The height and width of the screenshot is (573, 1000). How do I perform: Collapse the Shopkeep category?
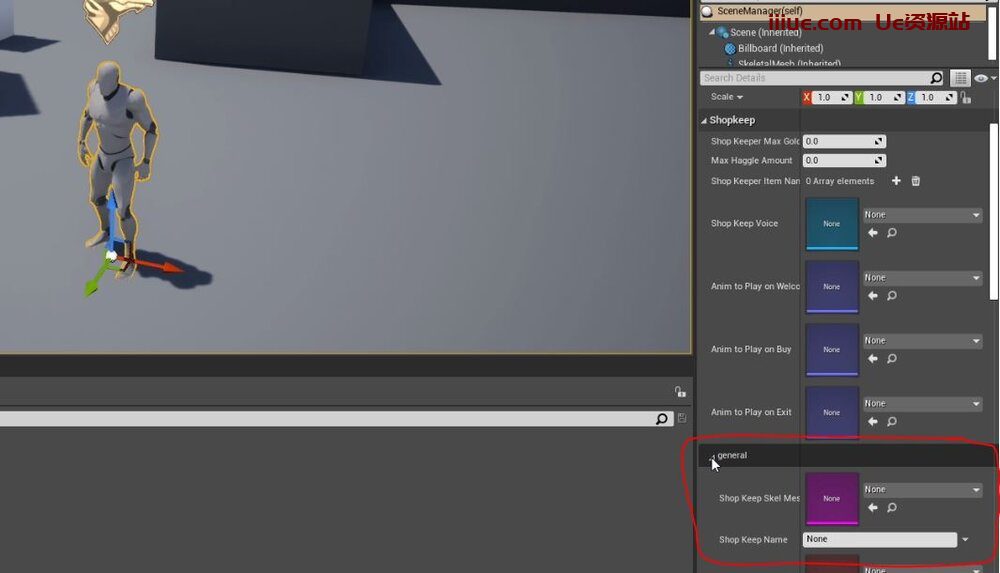(704, 120)
